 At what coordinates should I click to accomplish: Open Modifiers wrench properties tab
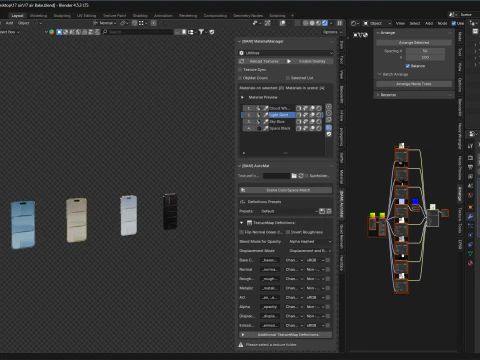click(x=470, y=216)
